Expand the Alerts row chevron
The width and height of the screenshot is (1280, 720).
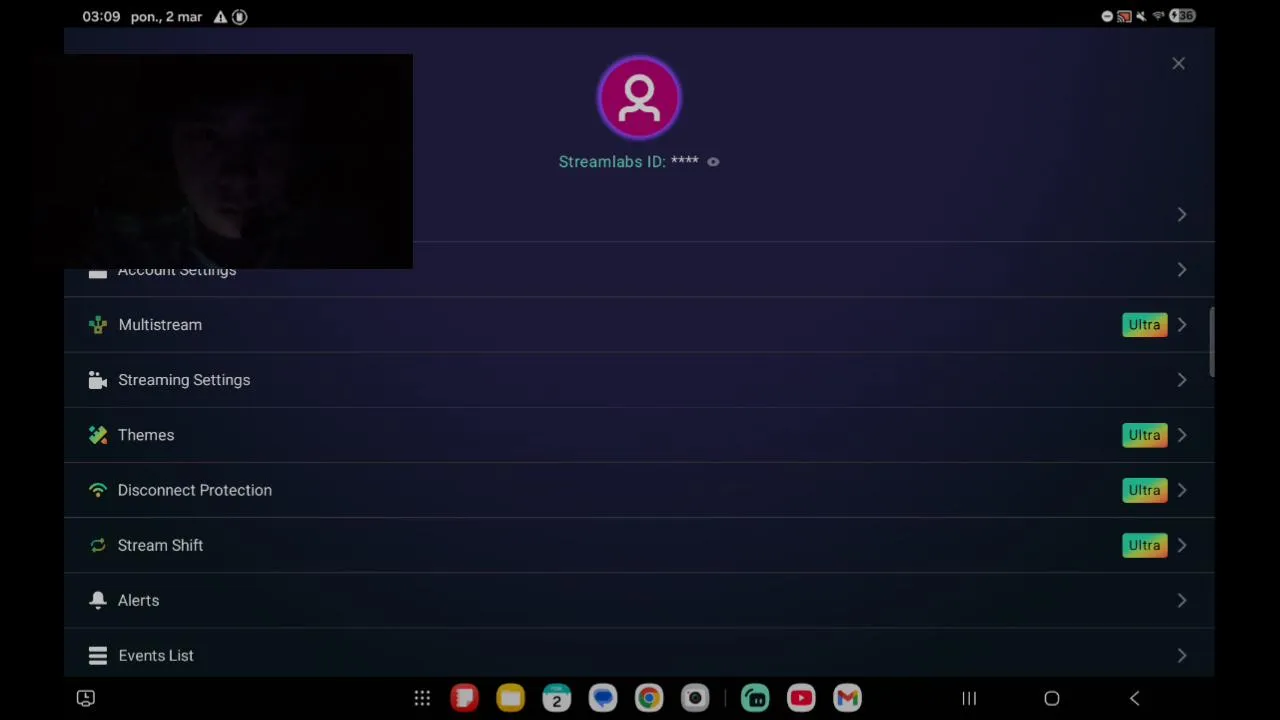click(1181, 600)
